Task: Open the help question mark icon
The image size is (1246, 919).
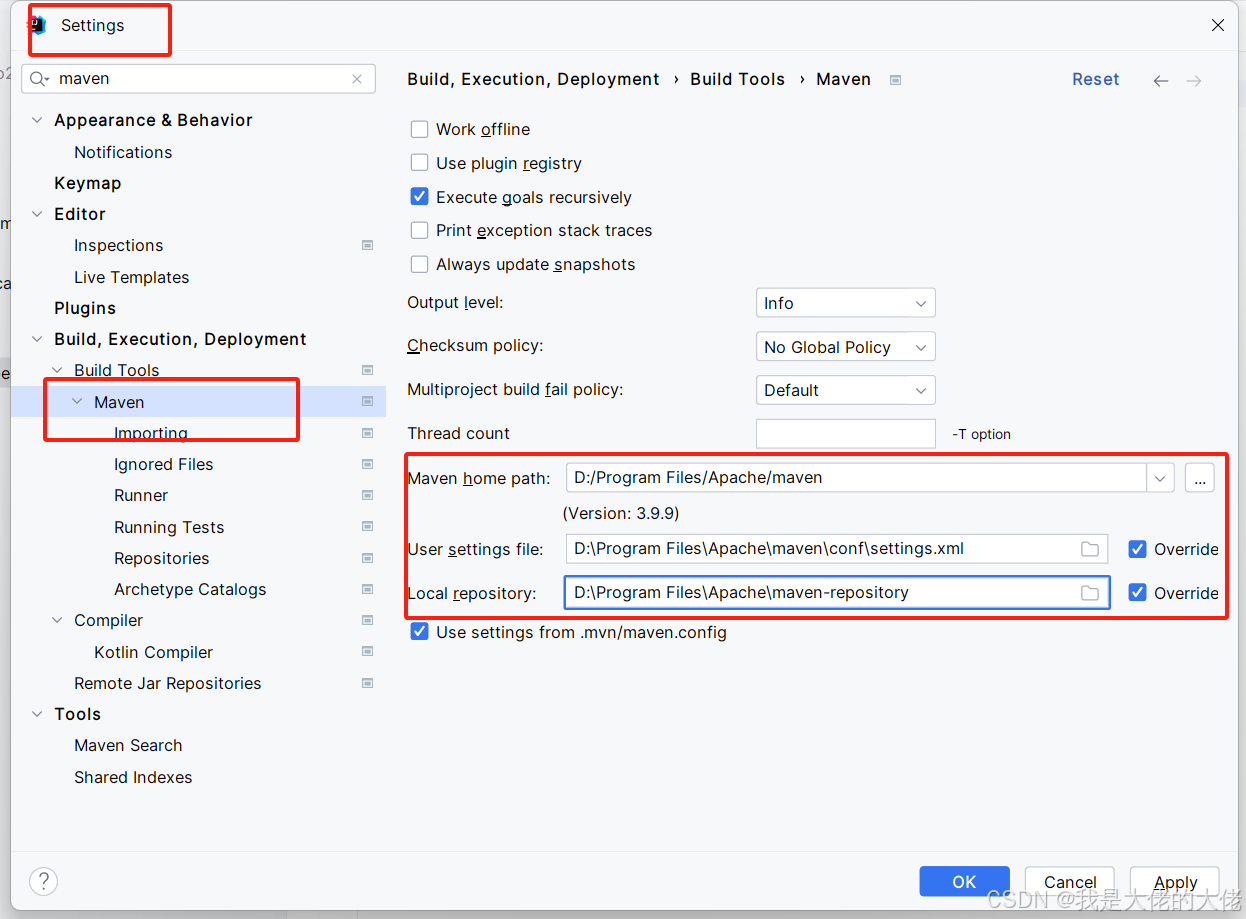Action: pos(43,881)
